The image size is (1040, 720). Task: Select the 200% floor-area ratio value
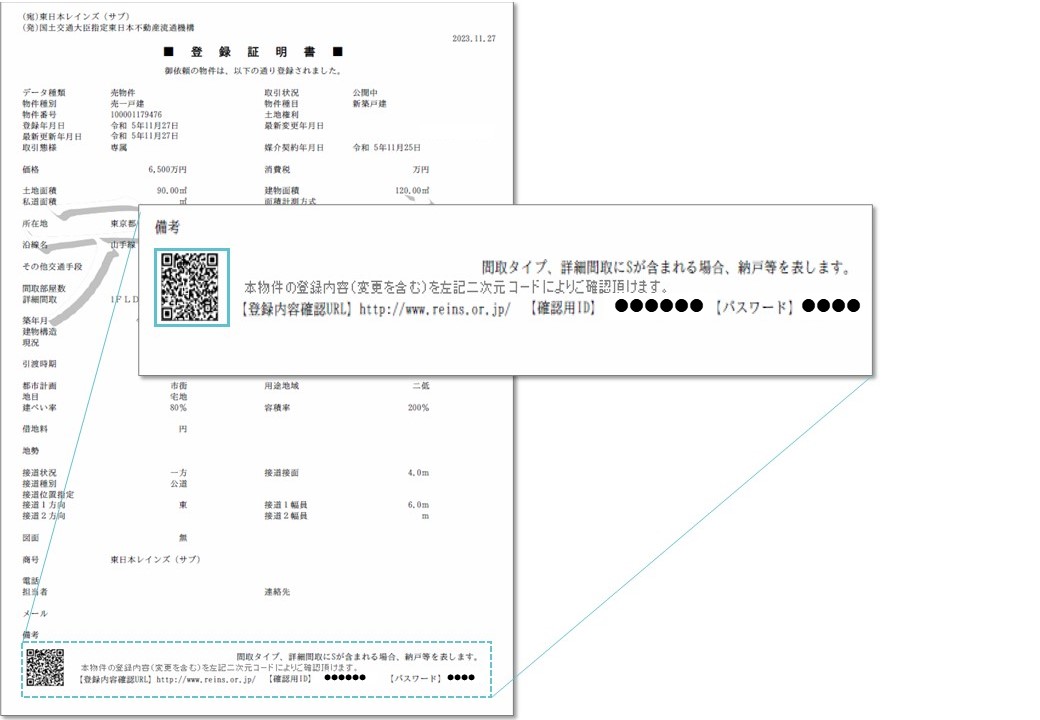click(x=417, y=408)
